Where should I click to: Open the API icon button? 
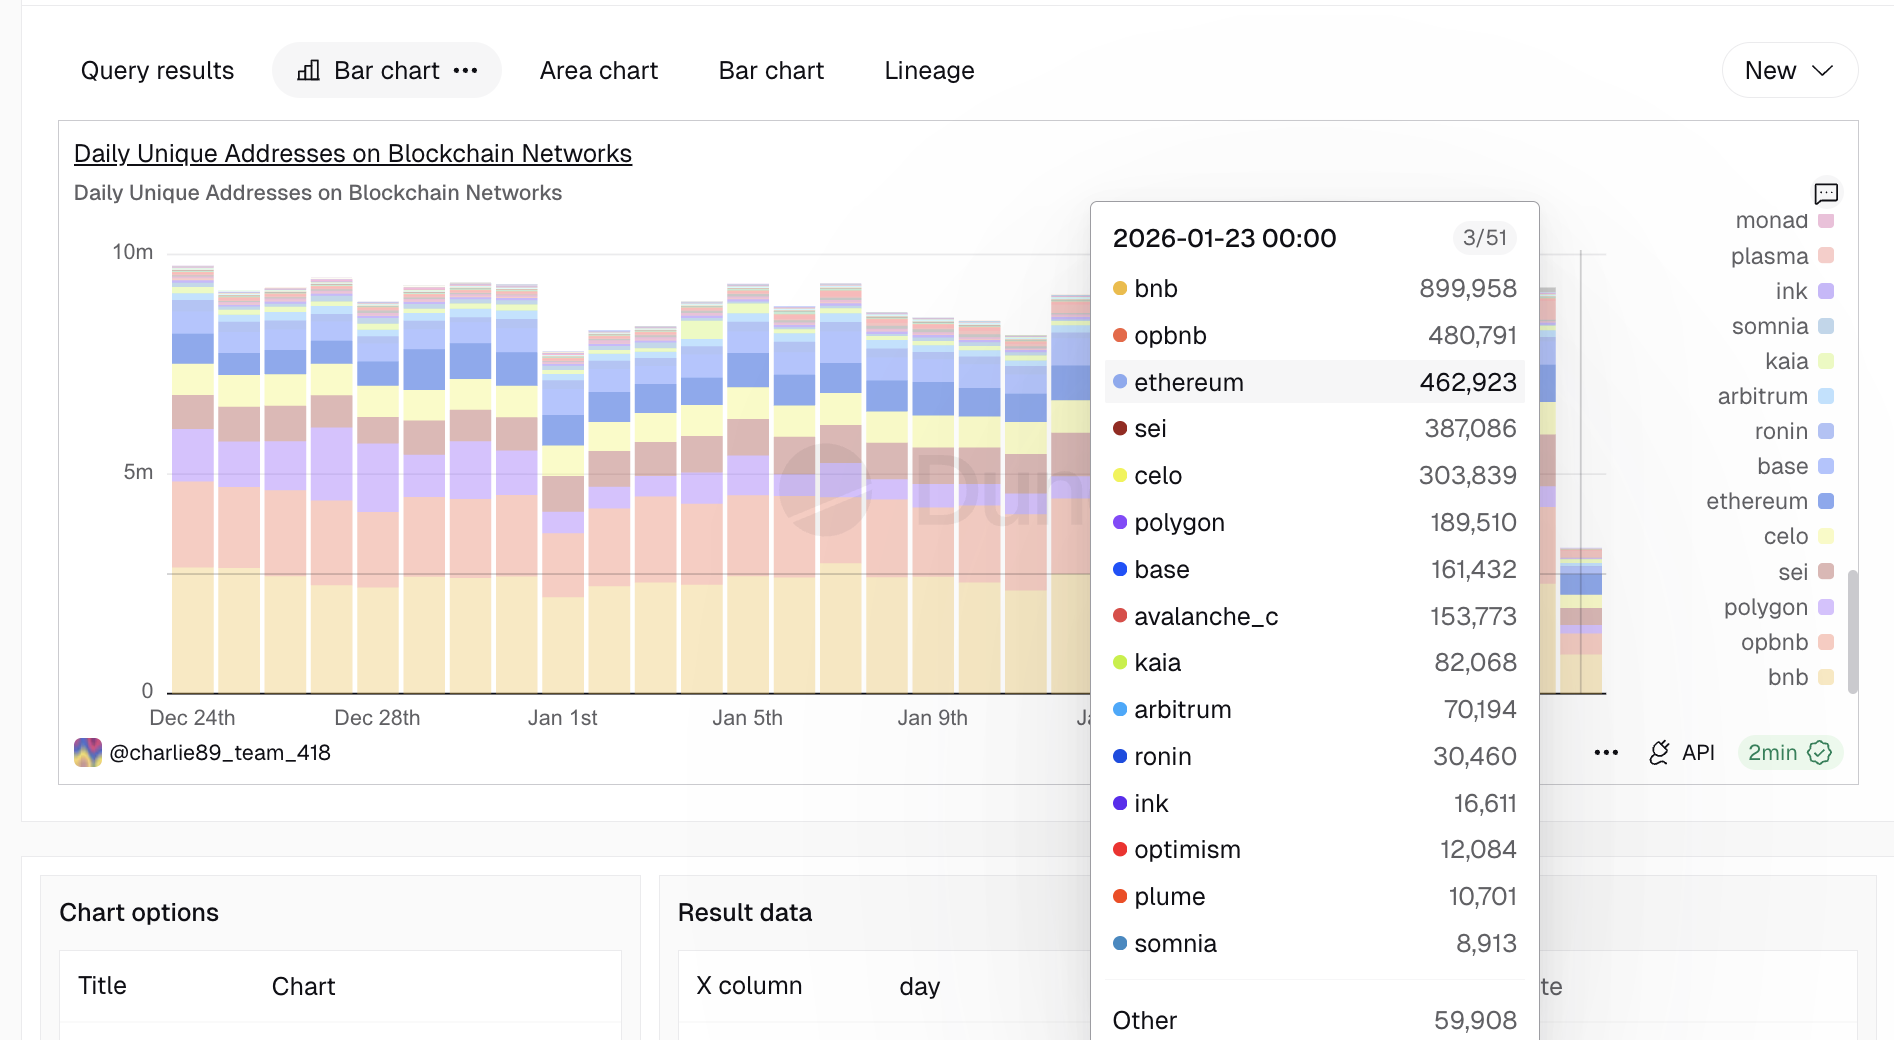1659,753
